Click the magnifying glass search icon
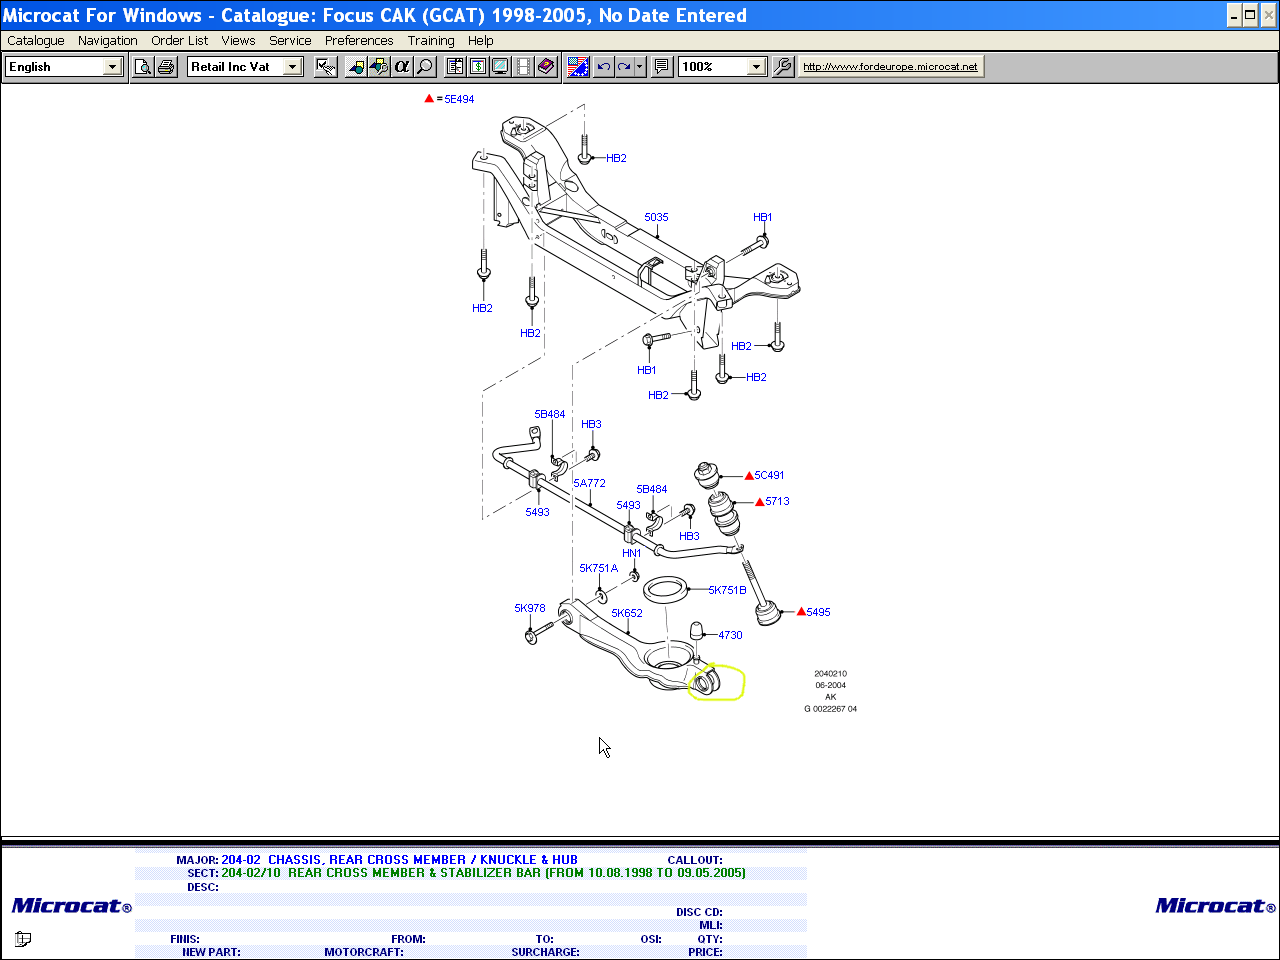 (425, 67)
